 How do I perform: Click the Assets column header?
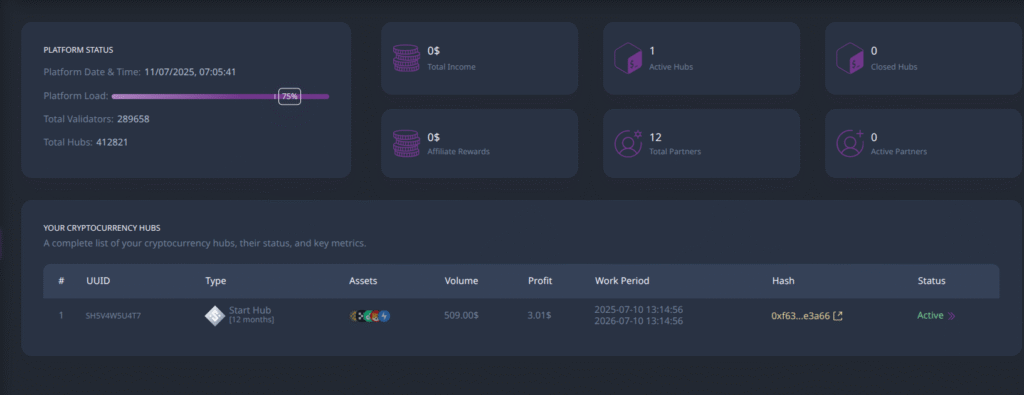point(363,281)
